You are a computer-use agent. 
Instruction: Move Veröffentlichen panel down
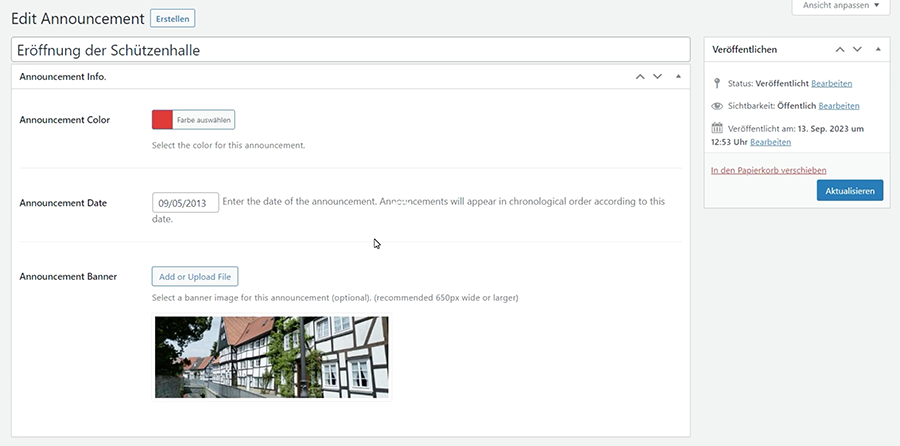coord(858,49)
